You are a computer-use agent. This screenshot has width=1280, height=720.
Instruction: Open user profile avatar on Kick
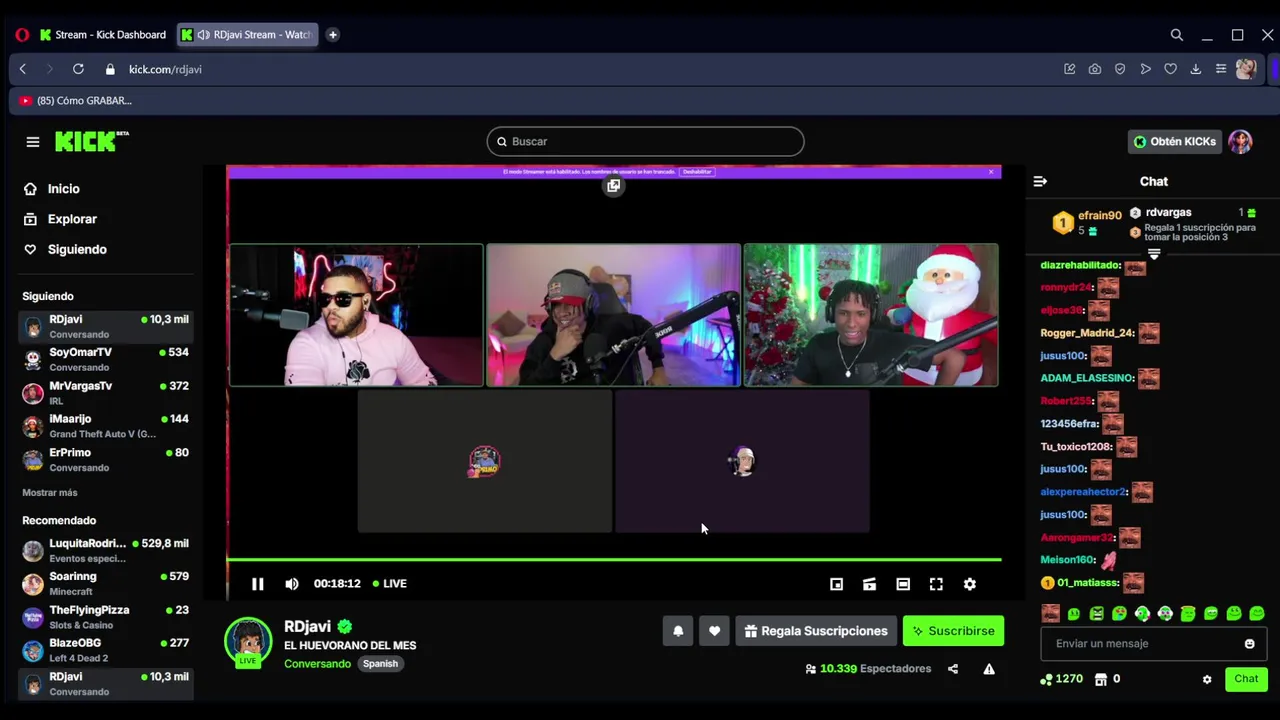click(x=1240, y=142)
